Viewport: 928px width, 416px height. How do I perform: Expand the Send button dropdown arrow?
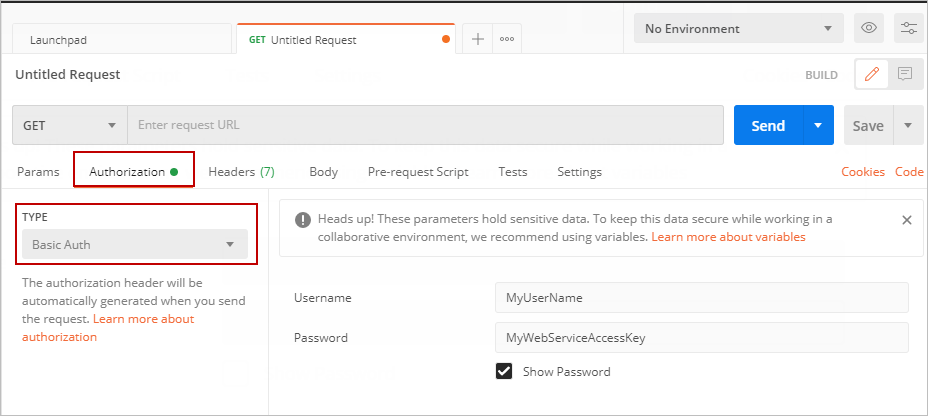pos(818,126)
